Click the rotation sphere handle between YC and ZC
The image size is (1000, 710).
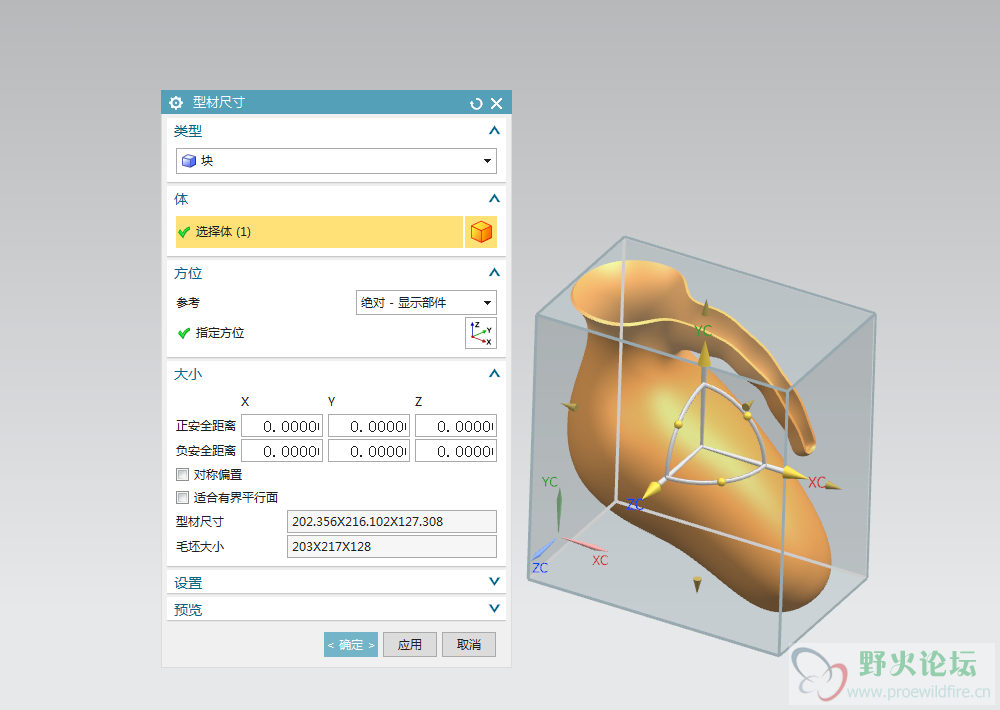pos(679,424)
